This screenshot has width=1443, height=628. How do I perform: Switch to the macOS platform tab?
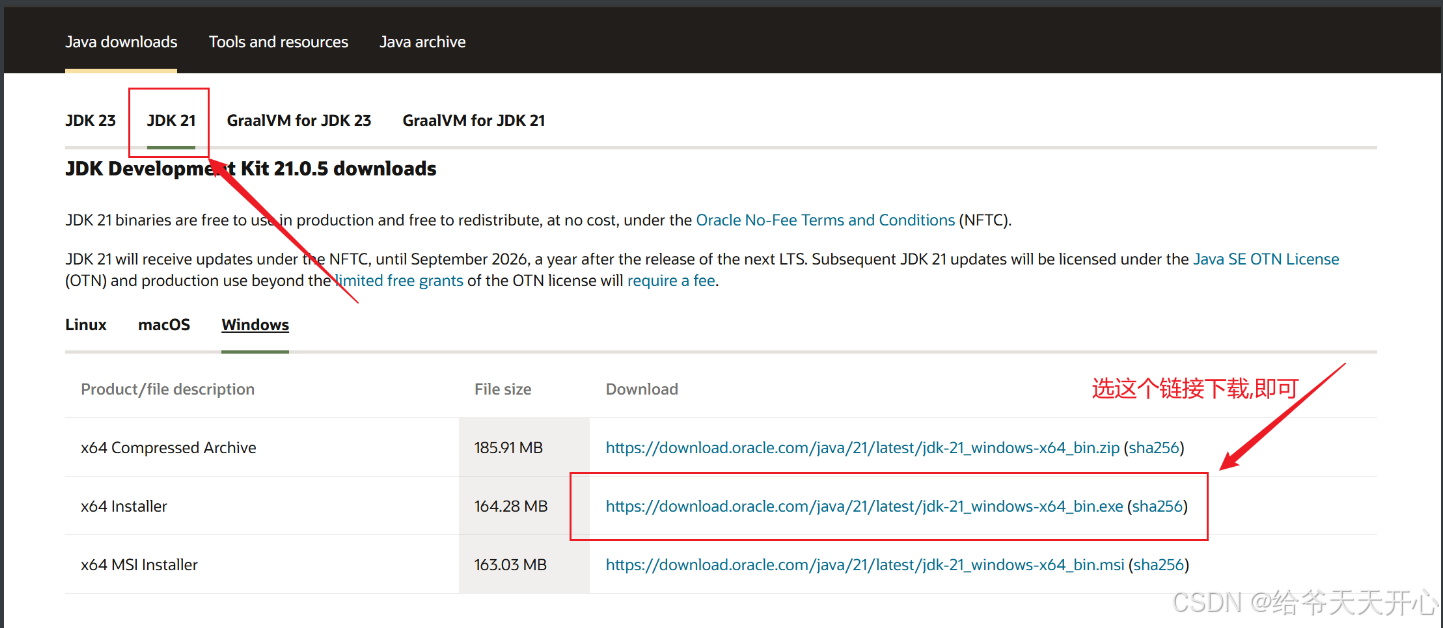[x=164, y=325]
